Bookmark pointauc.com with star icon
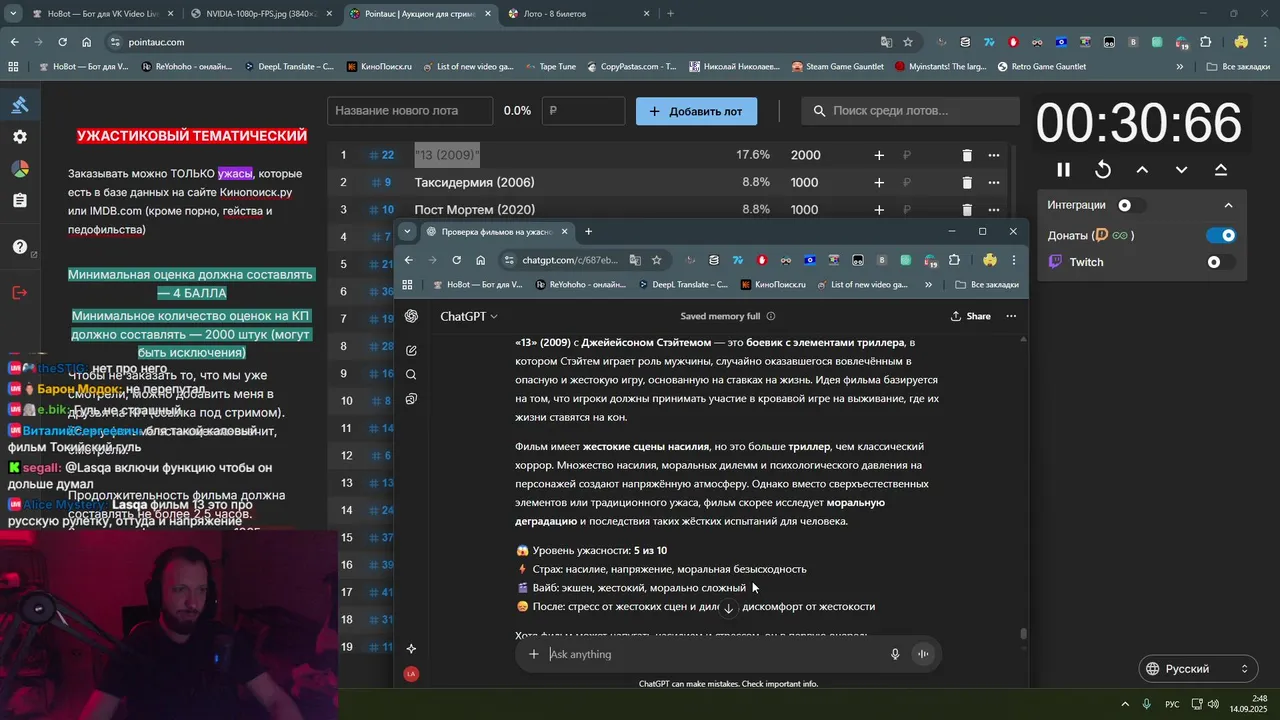The width and height of the screenshot is (1280, 720). [908, 42]
